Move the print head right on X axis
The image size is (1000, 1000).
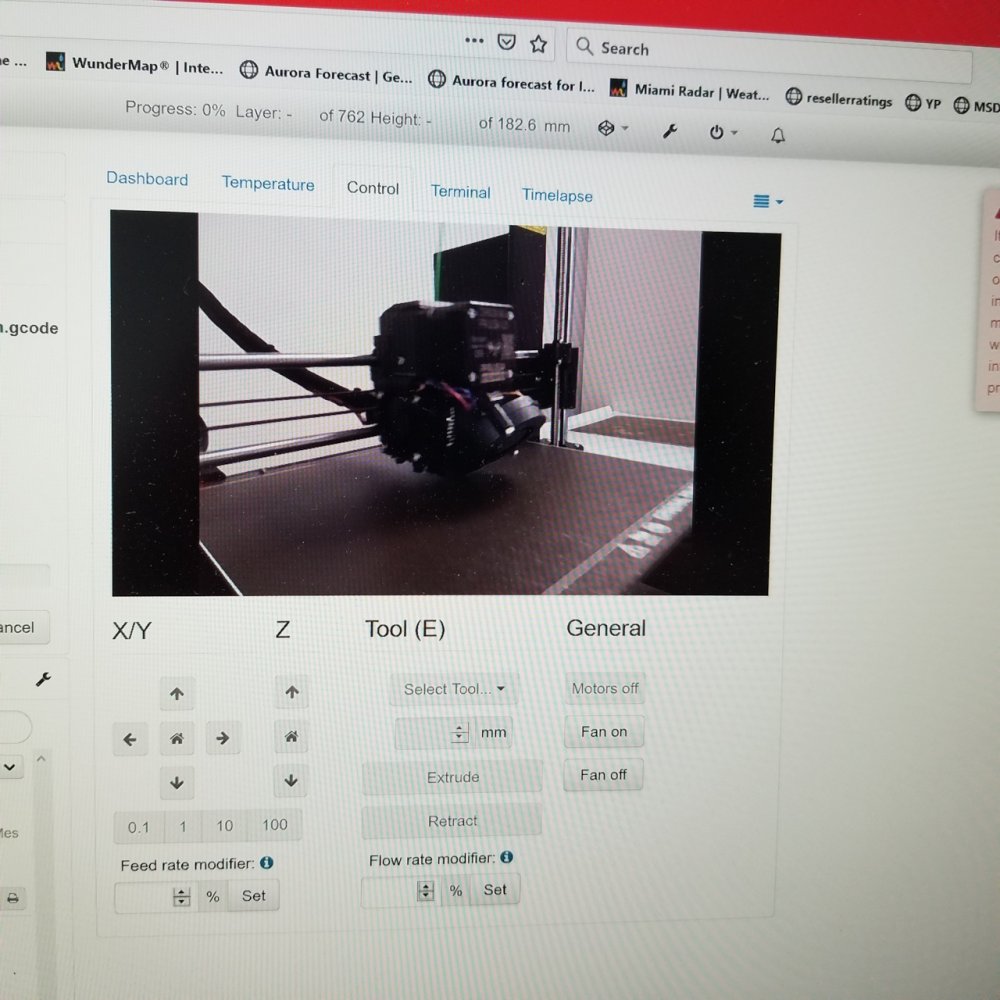click(223, 739)
